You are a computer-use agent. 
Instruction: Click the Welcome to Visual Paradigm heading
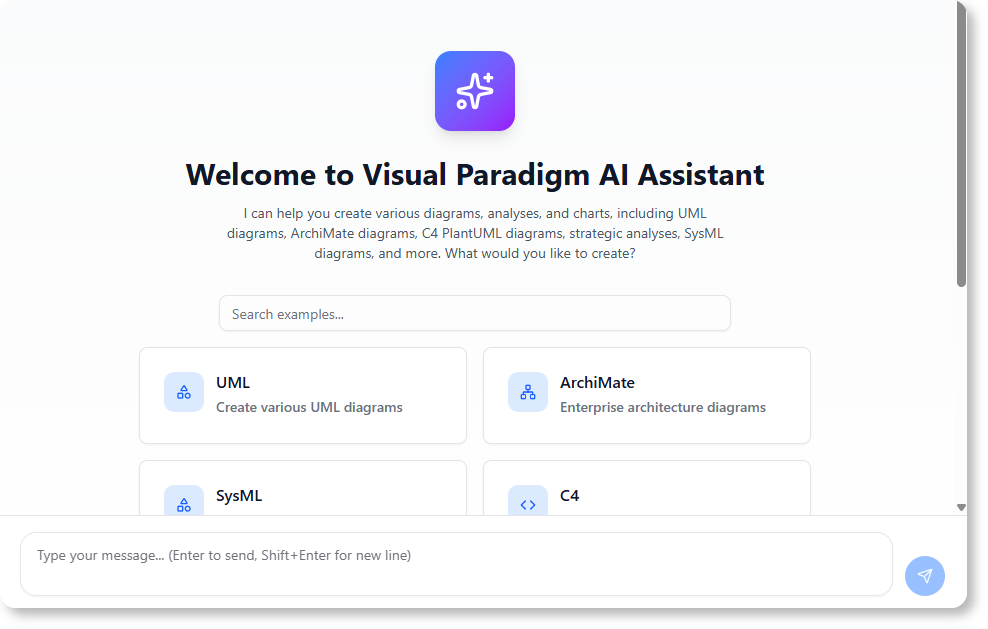(475, 174)
